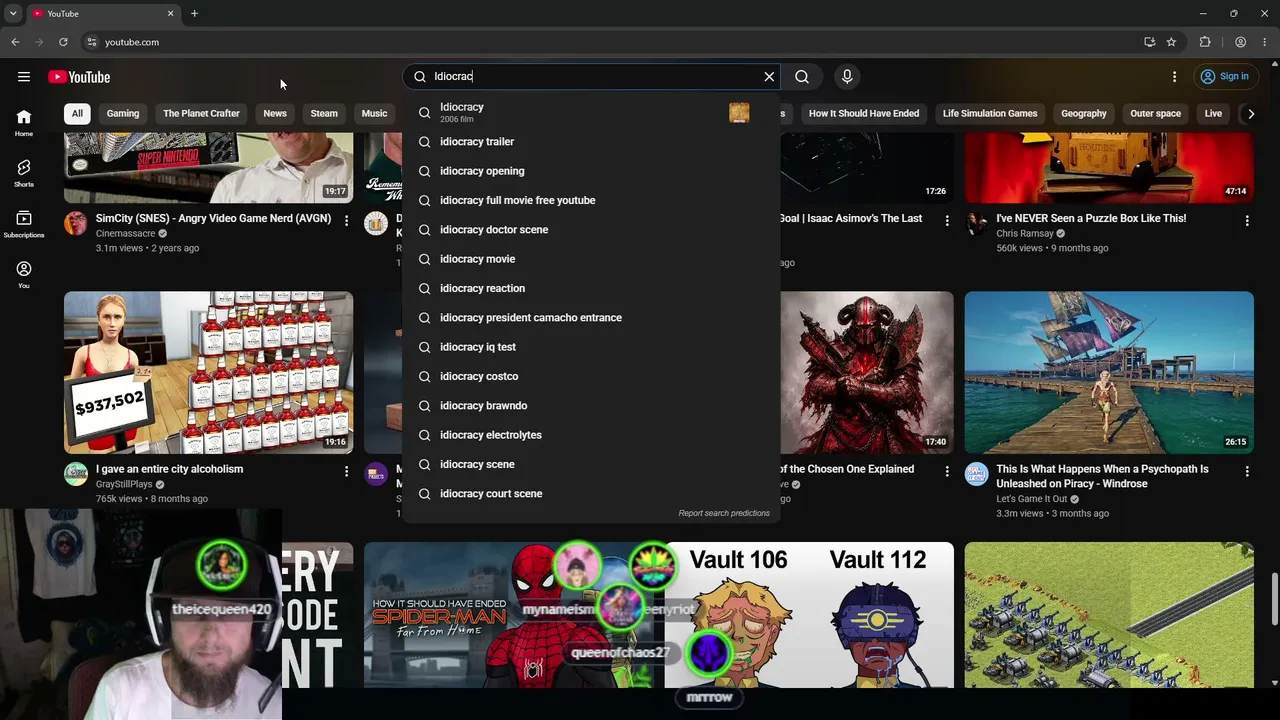1280x720 pixels.
Task: Choose the 'Idiocracy 2006 film' suggestion
Action: click(591, 112)
